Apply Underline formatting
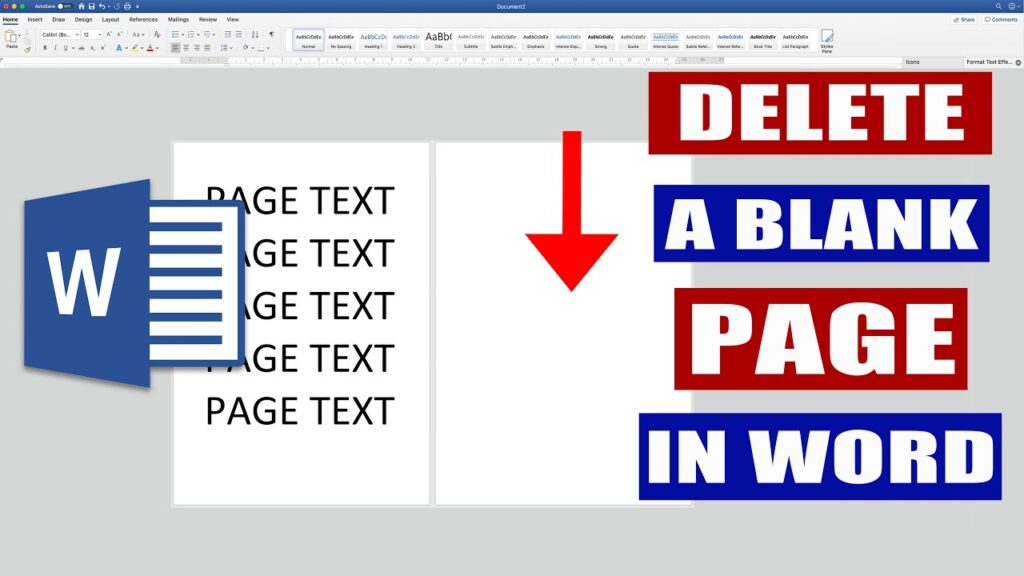This screenshot has width=1024, height=576. pos(66,48)
